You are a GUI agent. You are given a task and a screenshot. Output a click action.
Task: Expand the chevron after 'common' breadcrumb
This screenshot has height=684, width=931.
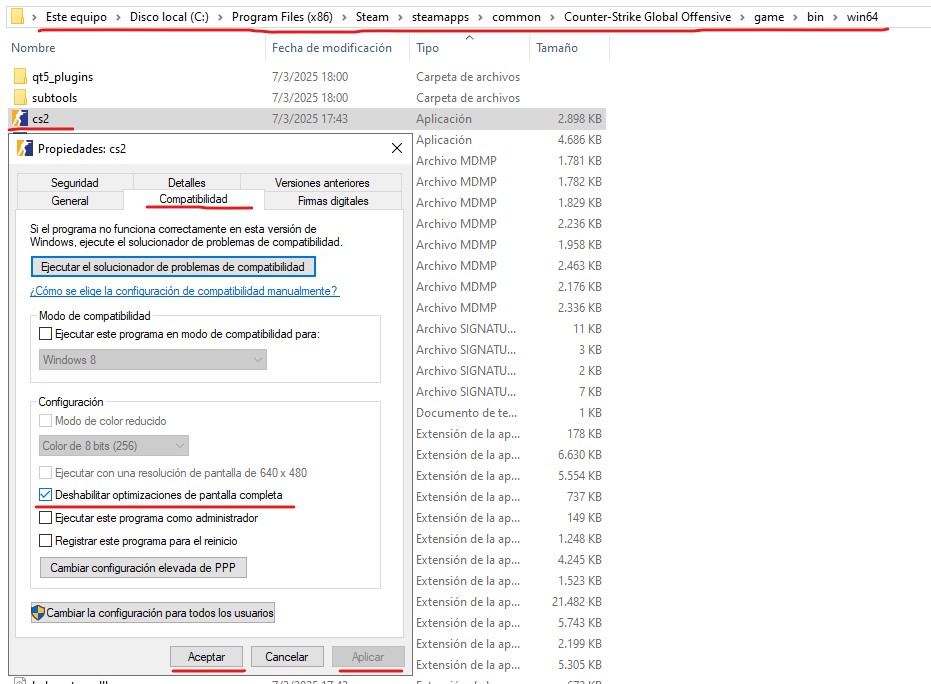pyautogui.click(x=552, y=17)
